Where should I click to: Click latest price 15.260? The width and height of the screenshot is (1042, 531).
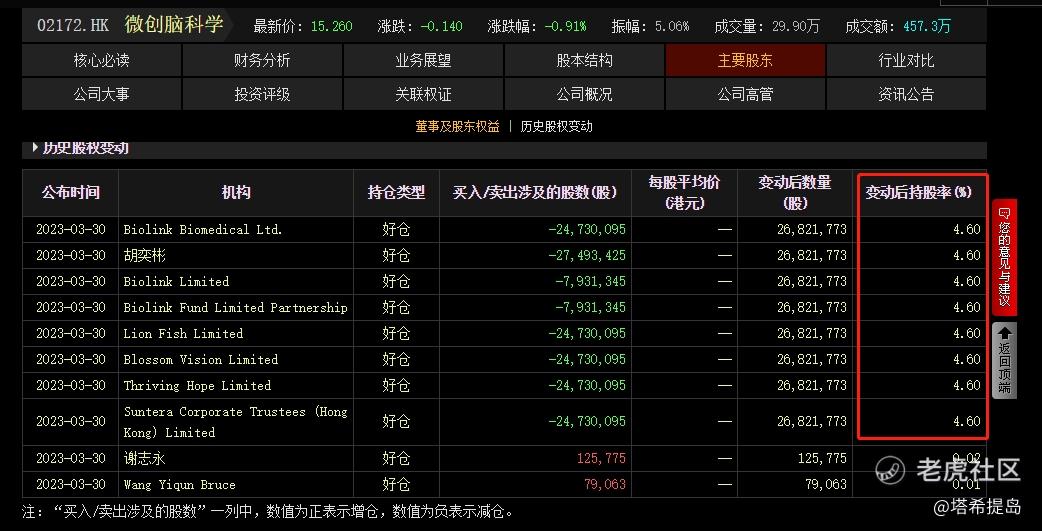pyautogui.click(x=332, y=27)
